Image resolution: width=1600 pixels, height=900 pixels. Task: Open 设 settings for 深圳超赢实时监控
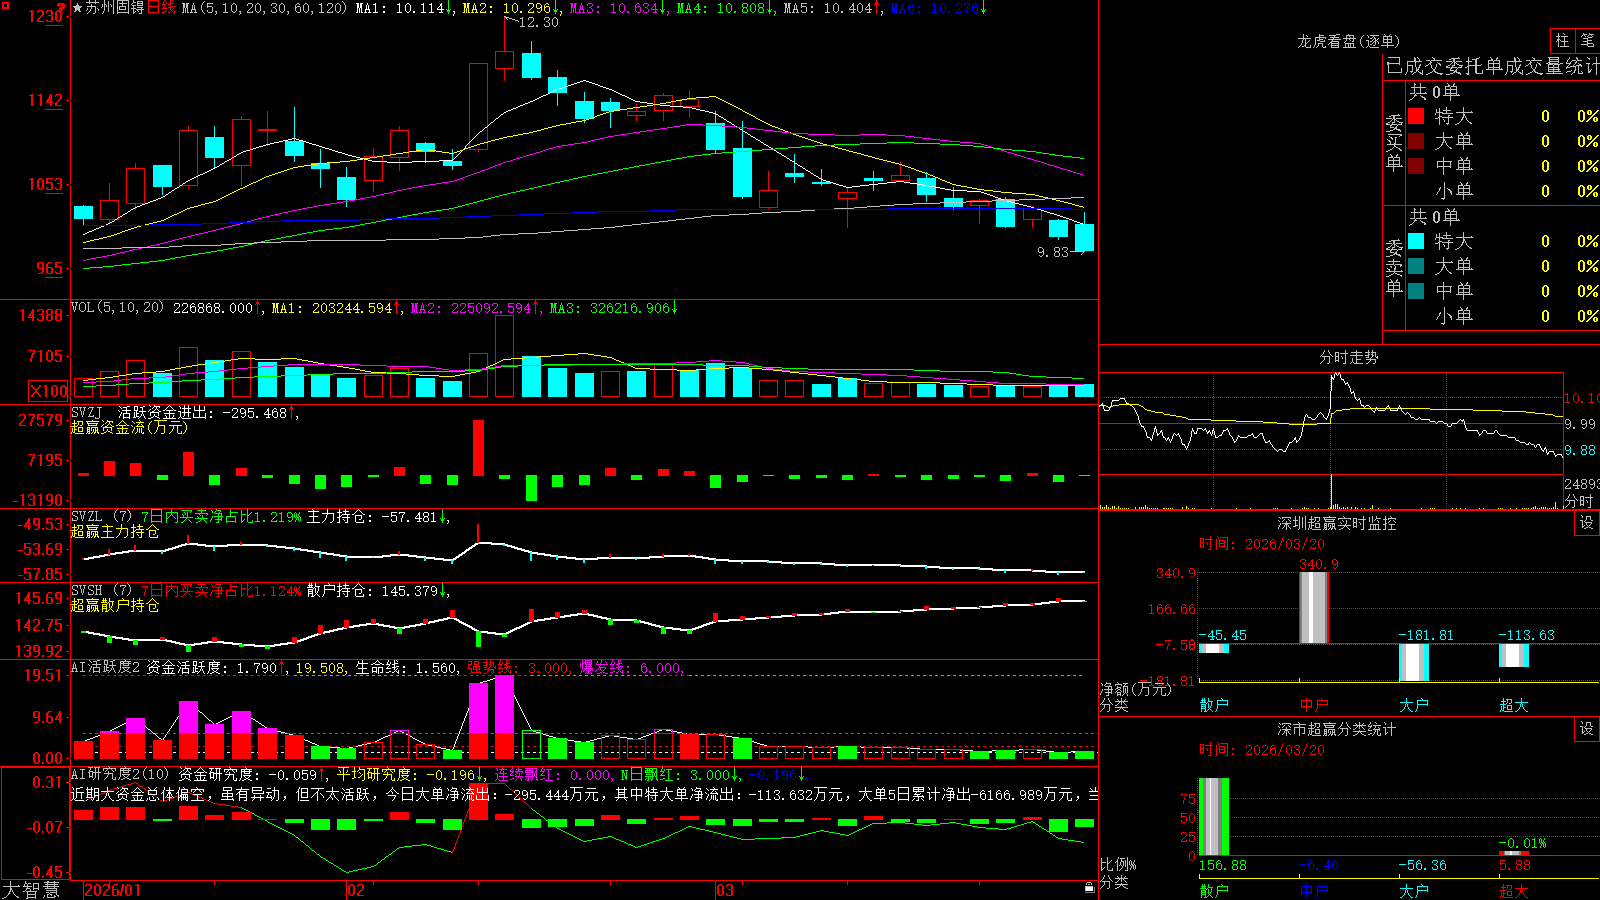tap(1587, 523)
